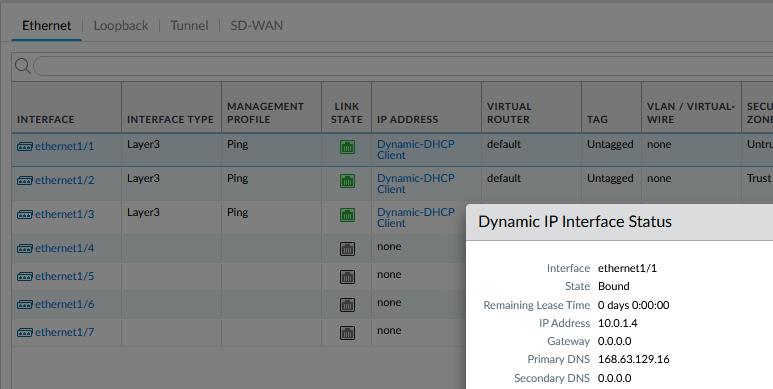Click the gray link state icon for ethernet1/7
This screenshot has width=773, height=389.
pos(348,333)
